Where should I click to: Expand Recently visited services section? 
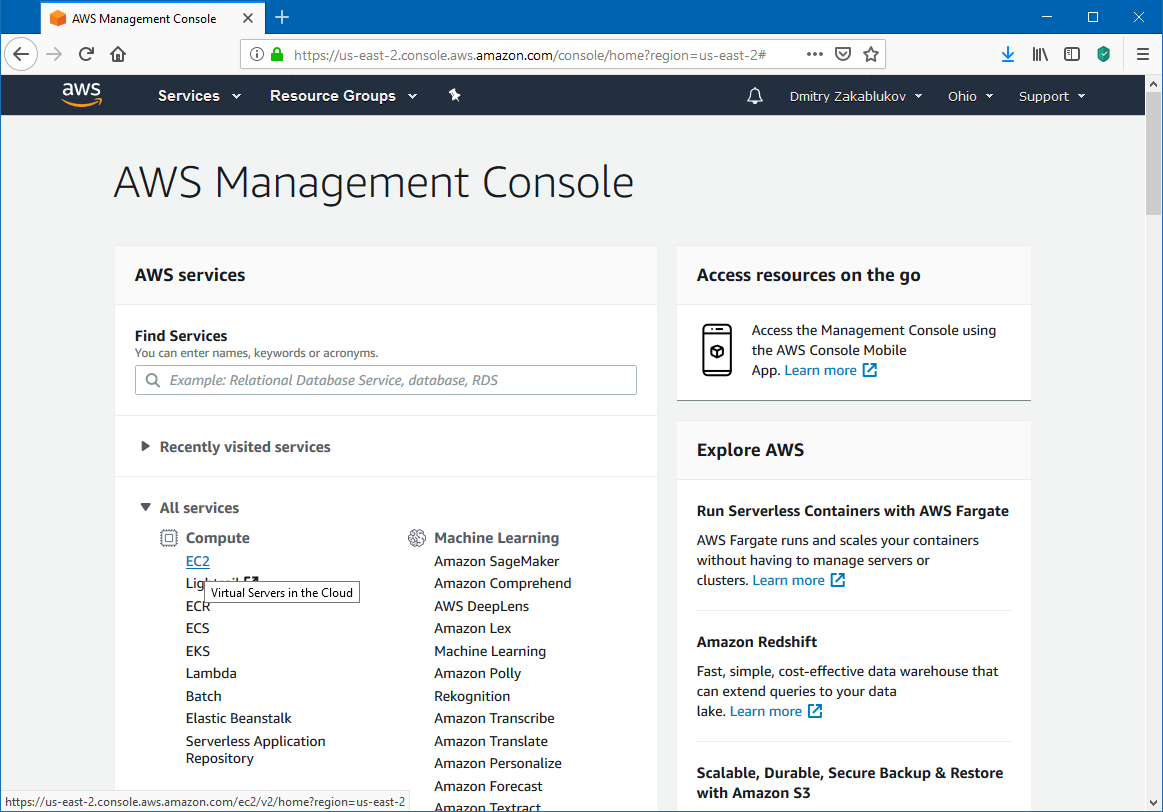236,446
